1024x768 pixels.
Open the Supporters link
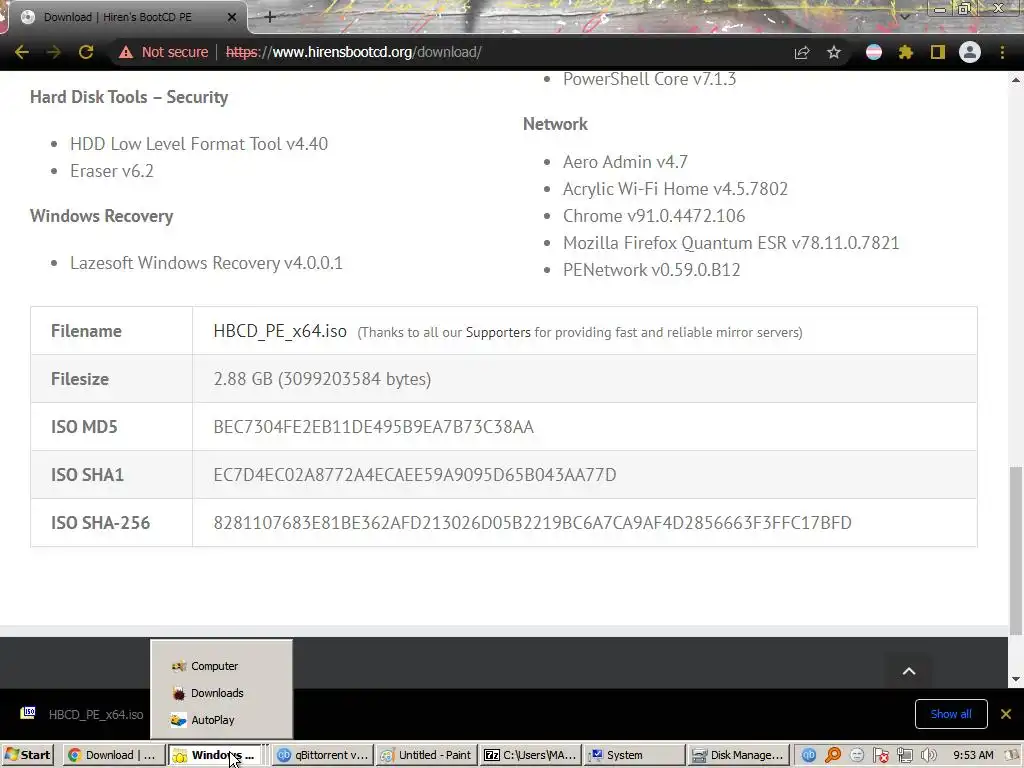[x=498, y=332]
